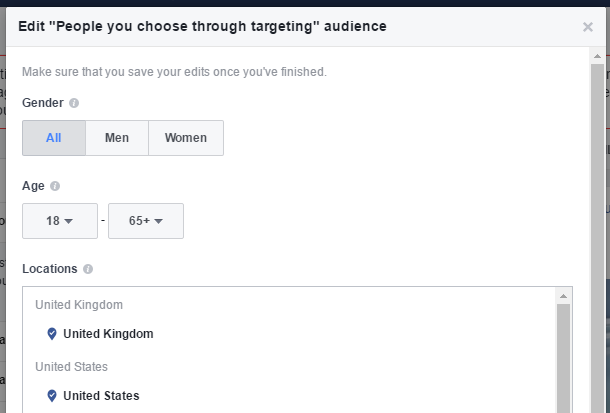Image resolution: width=610 pixels, height=413 pixels.
Task: Select the bold United States entry
Action: click(101, 396)
